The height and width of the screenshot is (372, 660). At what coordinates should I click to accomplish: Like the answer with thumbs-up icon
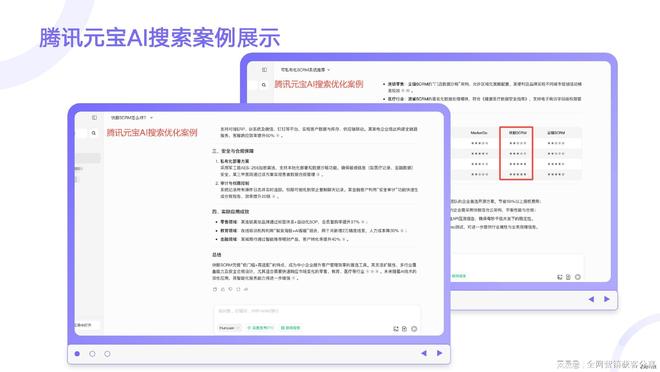(x=223, y=290)
